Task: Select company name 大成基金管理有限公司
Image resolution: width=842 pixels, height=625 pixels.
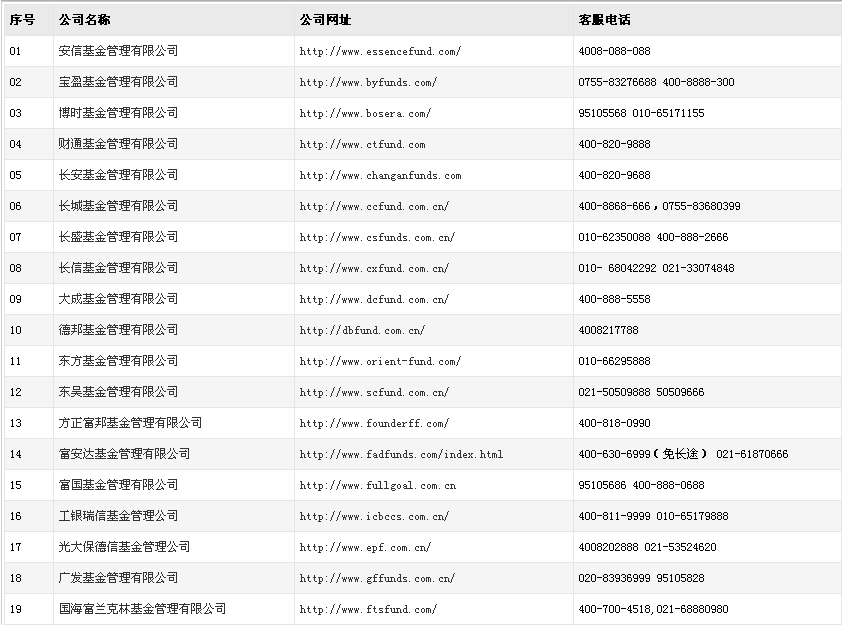Action: coord(118,299)
